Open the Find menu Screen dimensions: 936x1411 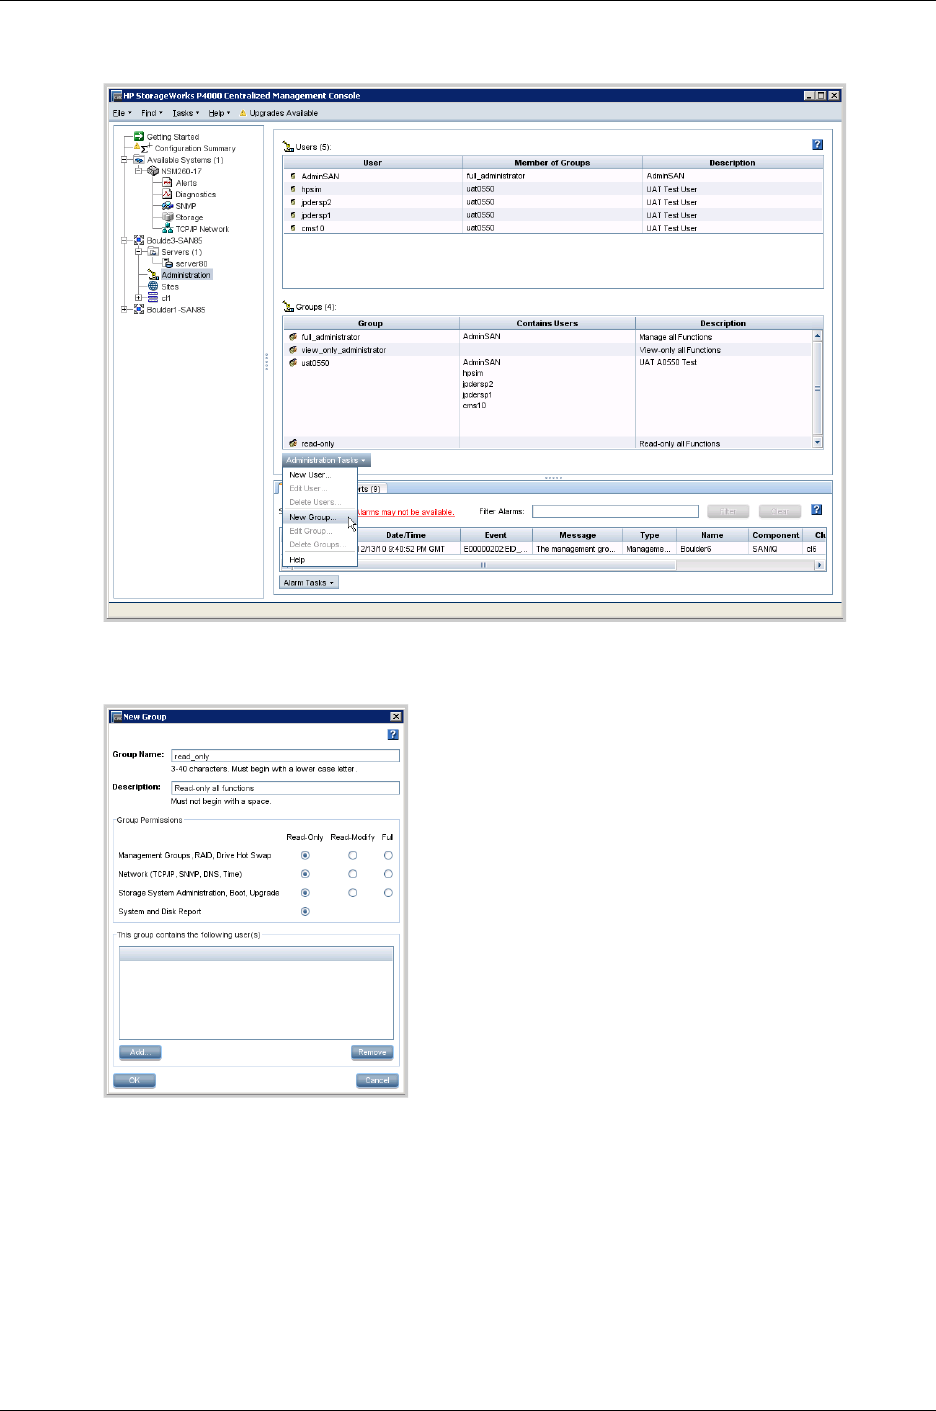point(151,113)
